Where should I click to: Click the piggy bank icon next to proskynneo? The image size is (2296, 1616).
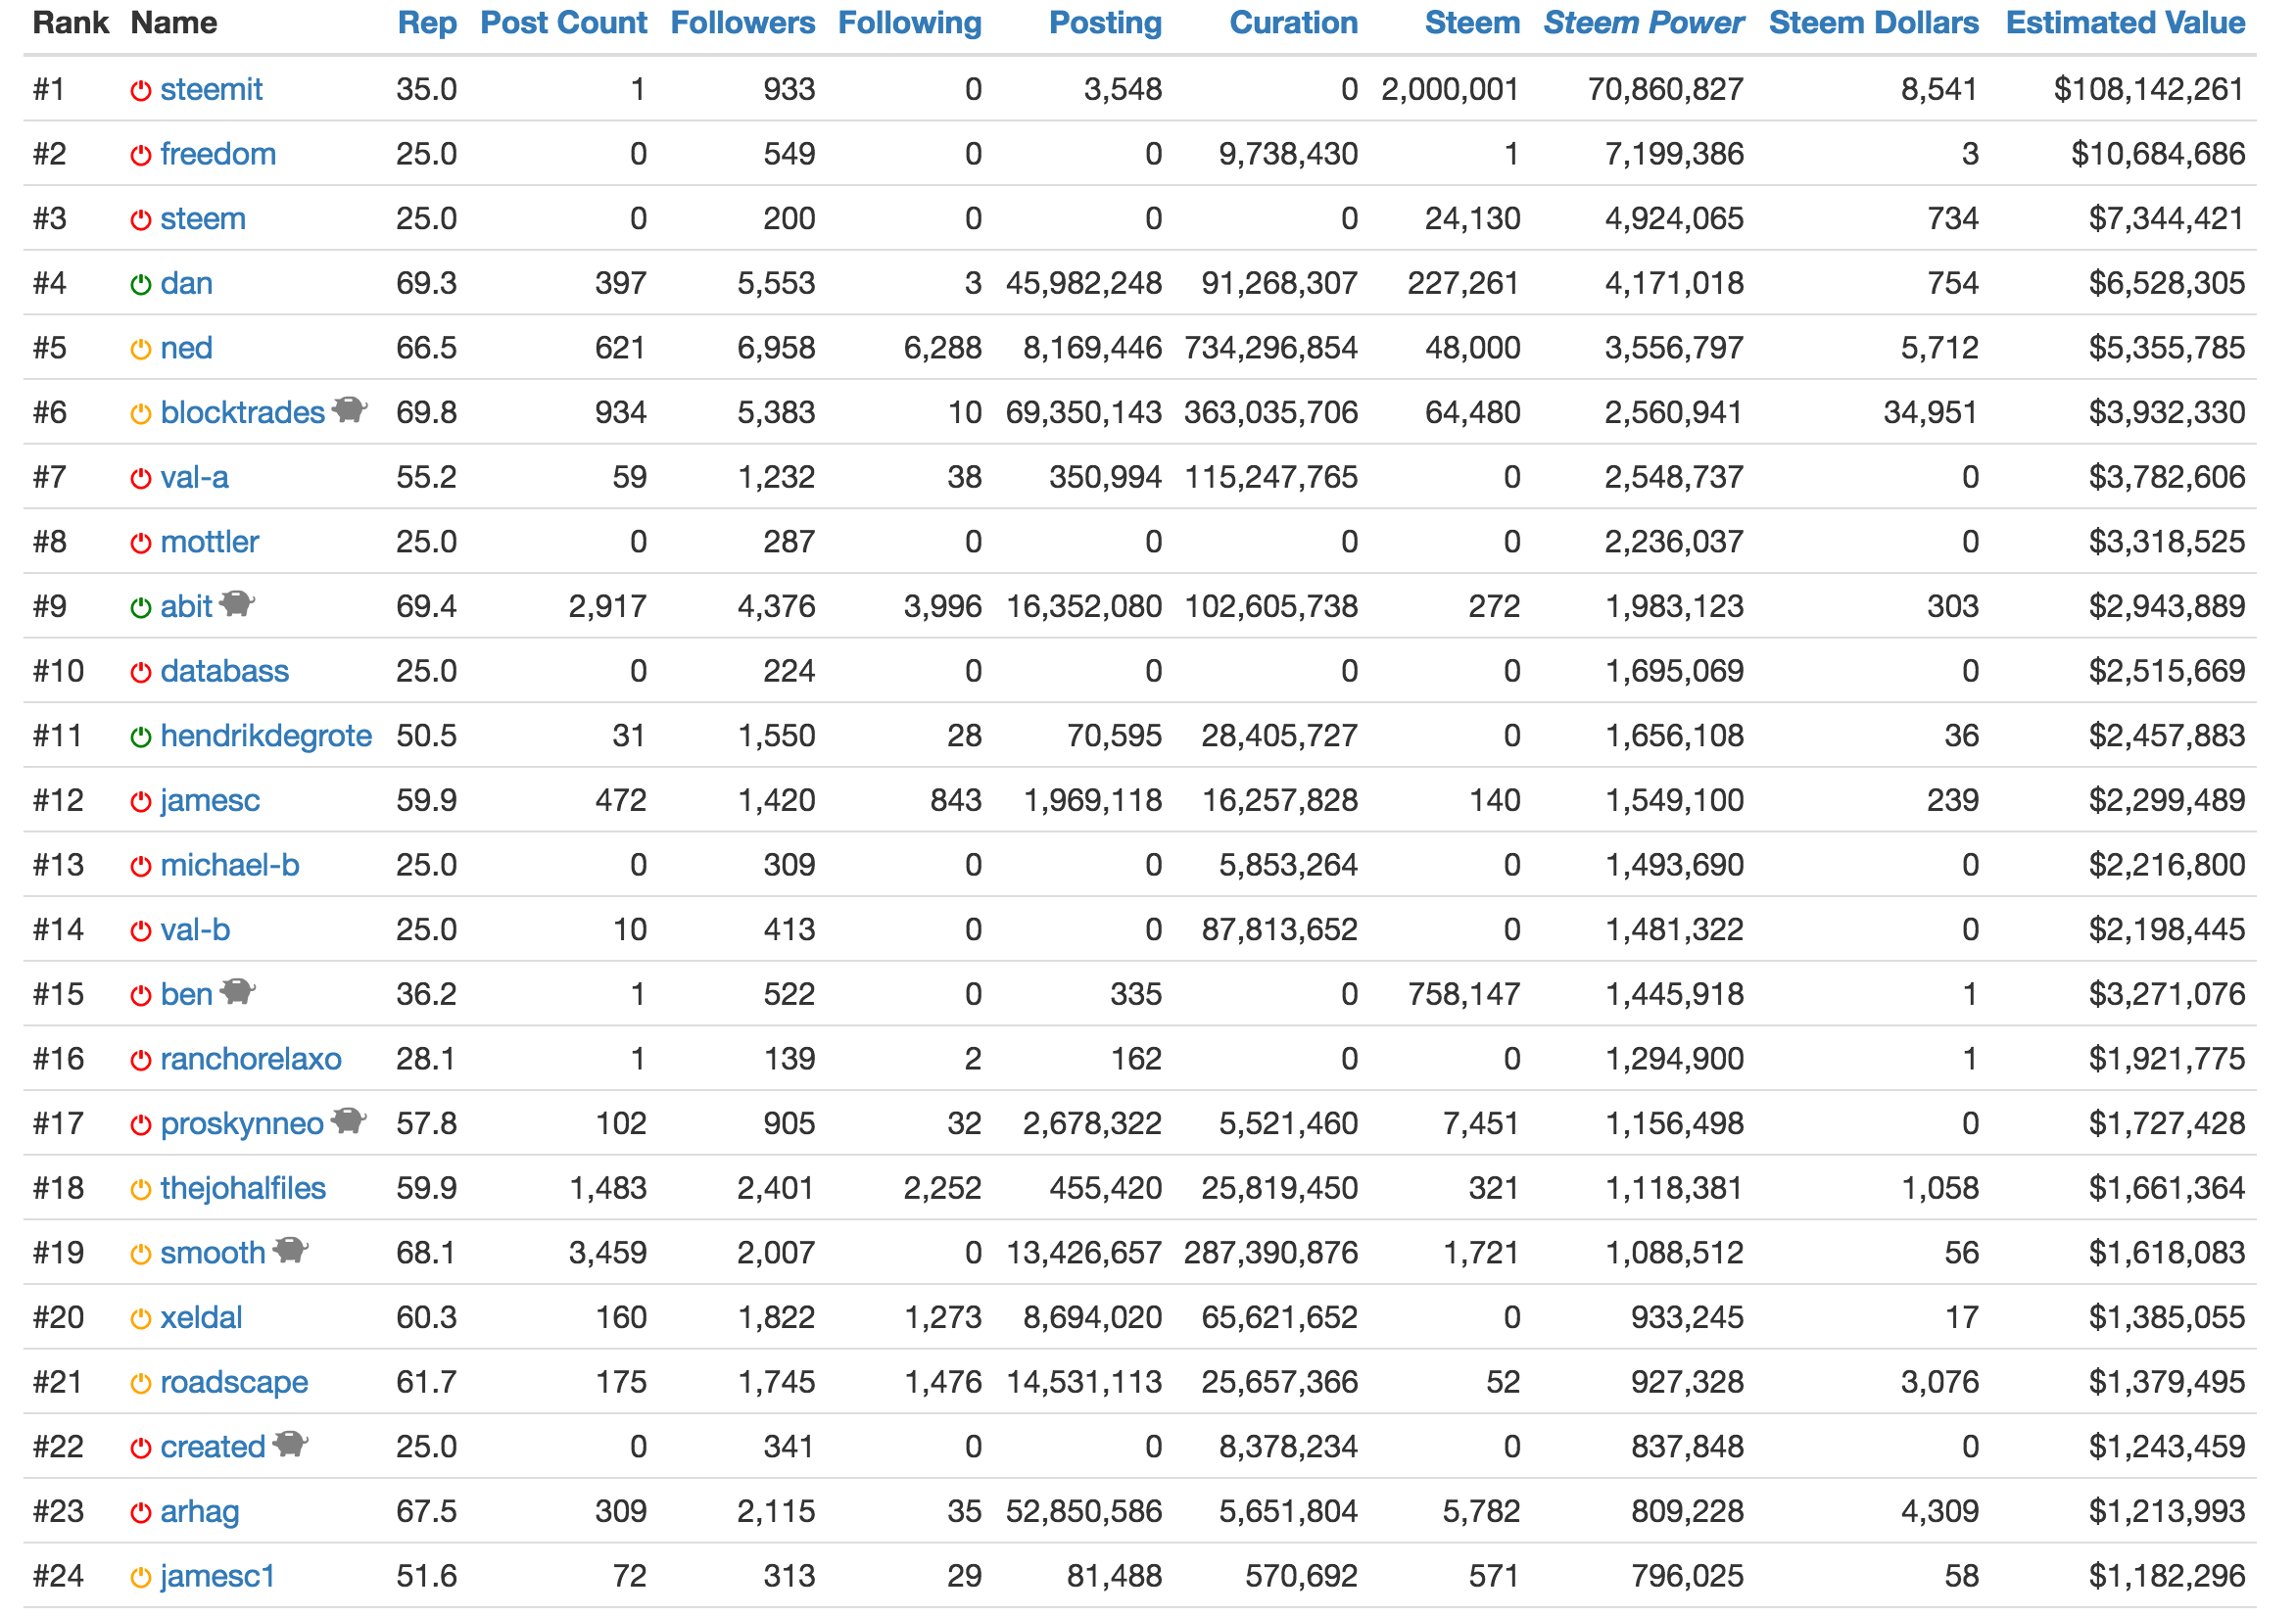tap(348, 1120)
